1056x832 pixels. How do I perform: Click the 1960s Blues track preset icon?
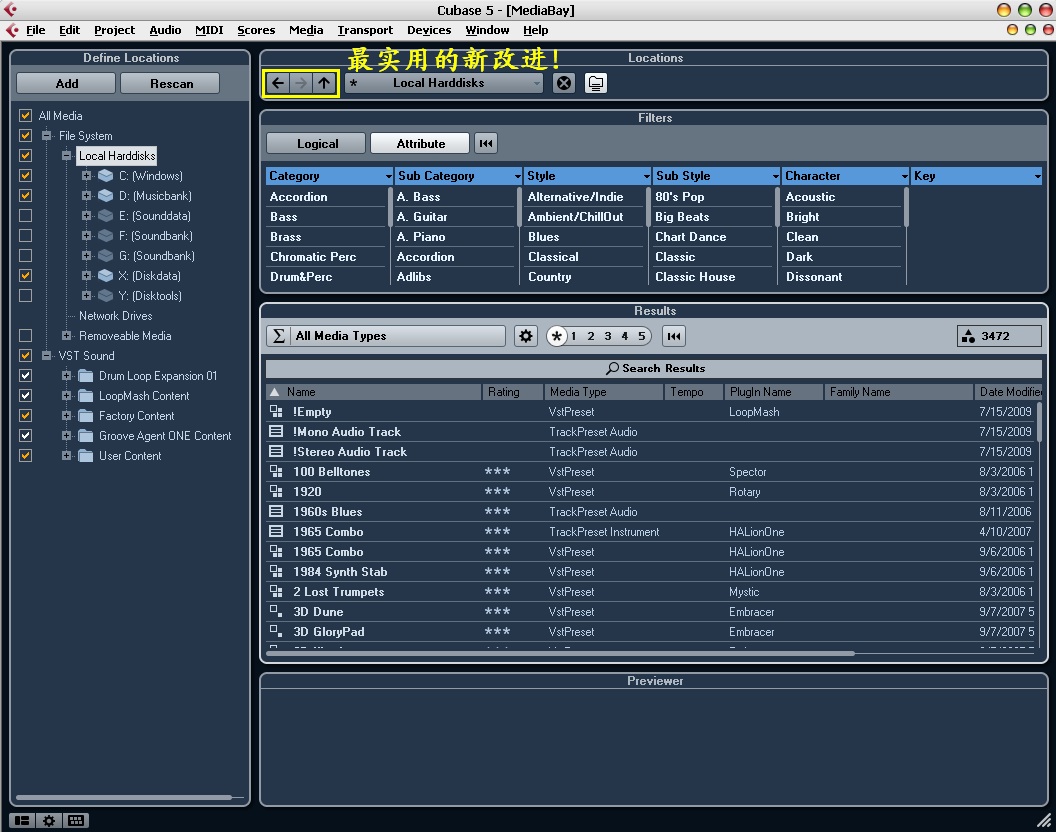276,511
